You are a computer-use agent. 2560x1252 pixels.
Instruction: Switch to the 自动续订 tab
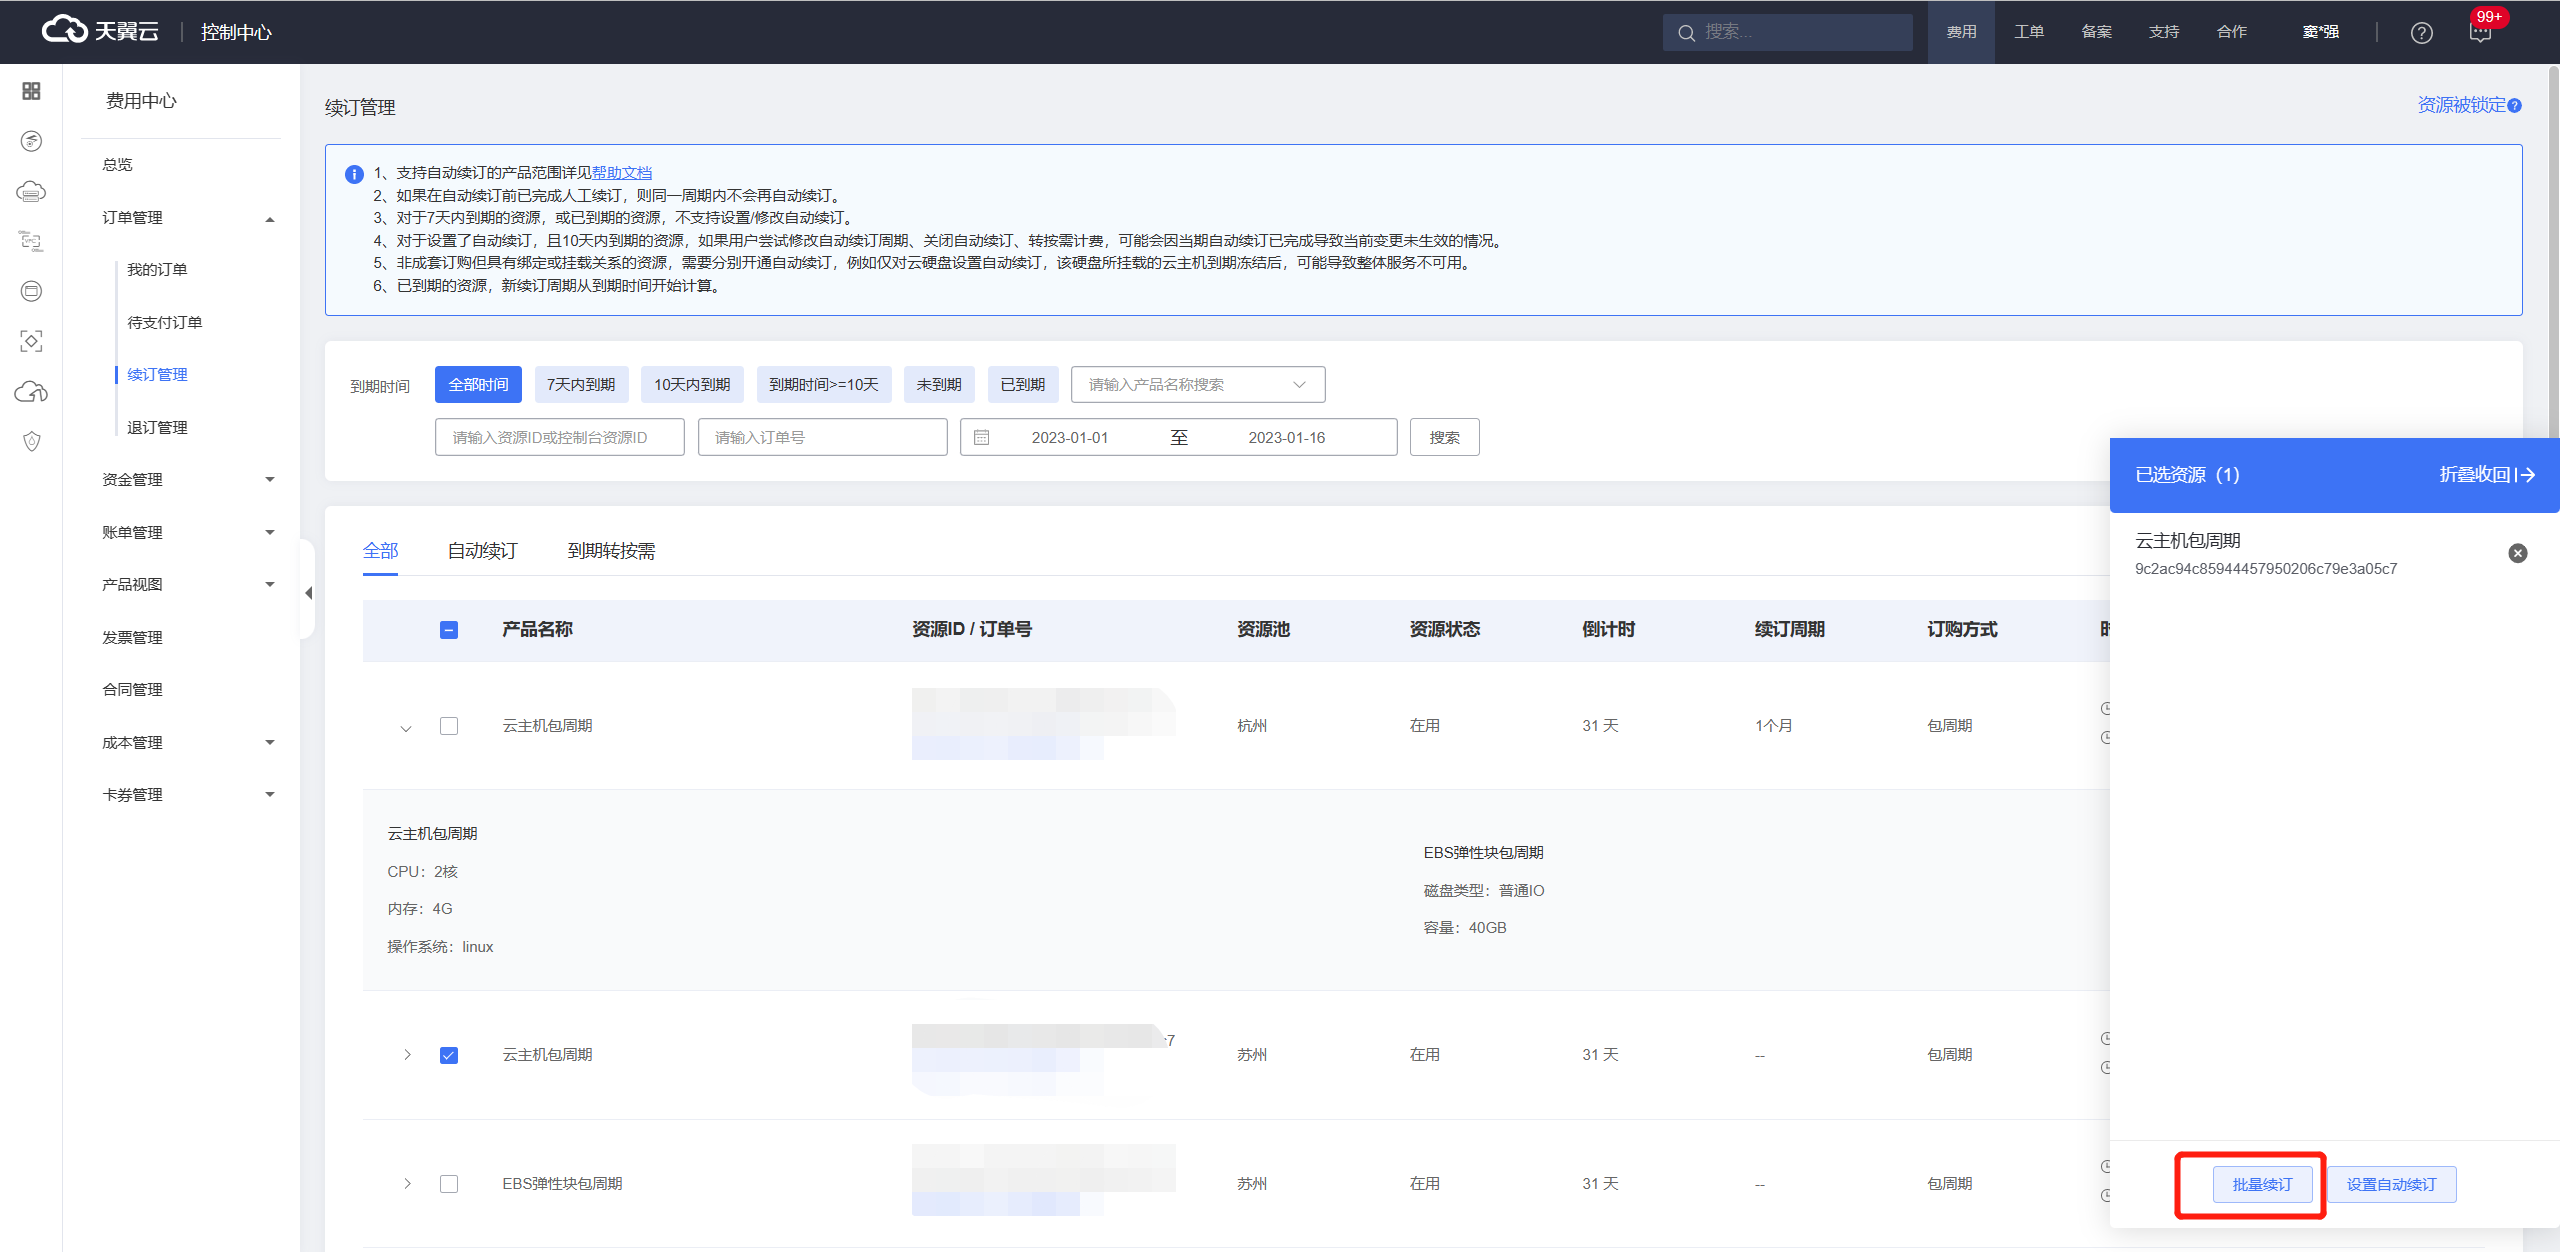coord(482,551)
